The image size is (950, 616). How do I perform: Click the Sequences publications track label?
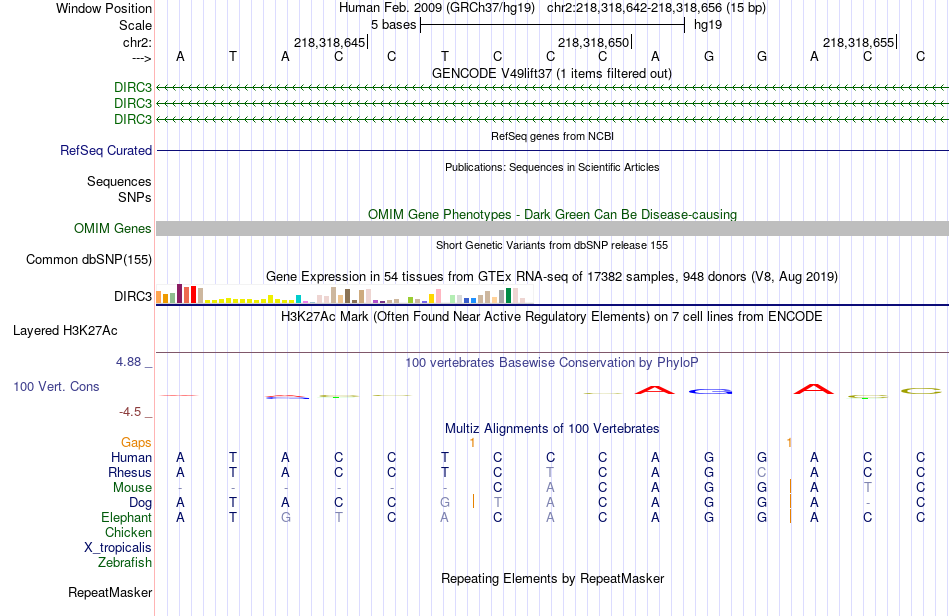click(119, 181)
